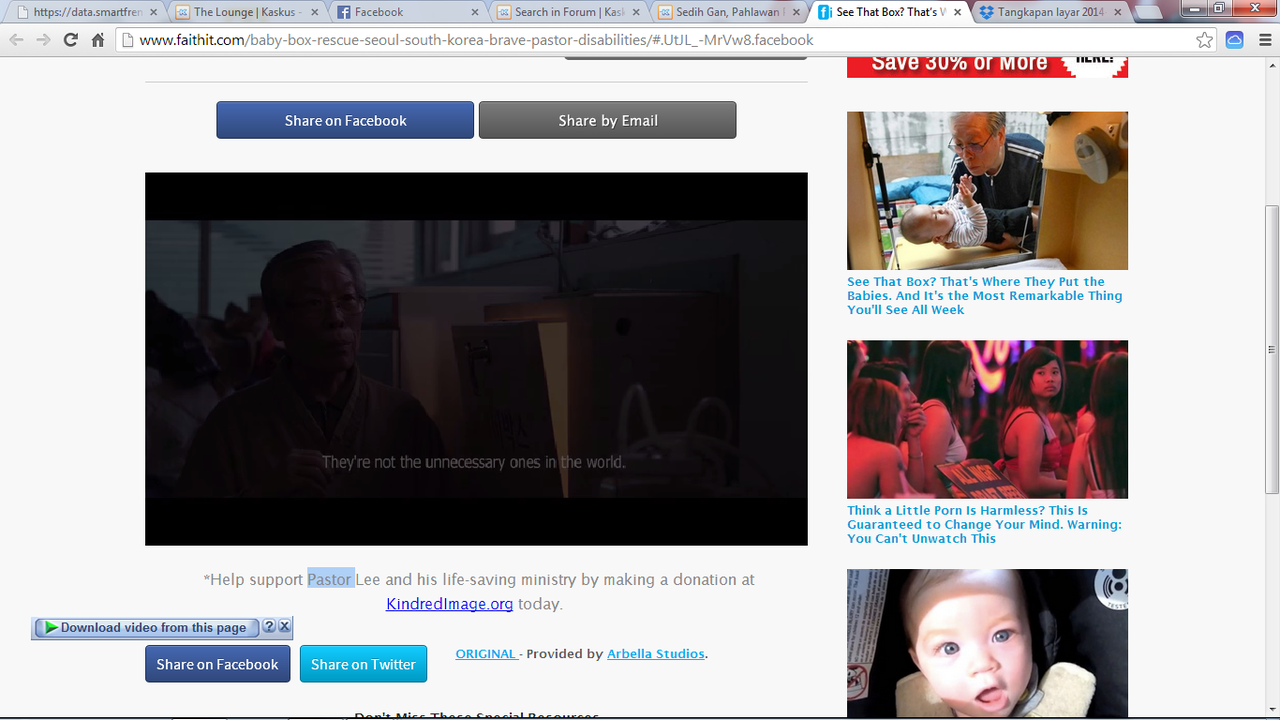Click the Share by Email button
This screenshot has height=720, width=1280.
(608, 120)
